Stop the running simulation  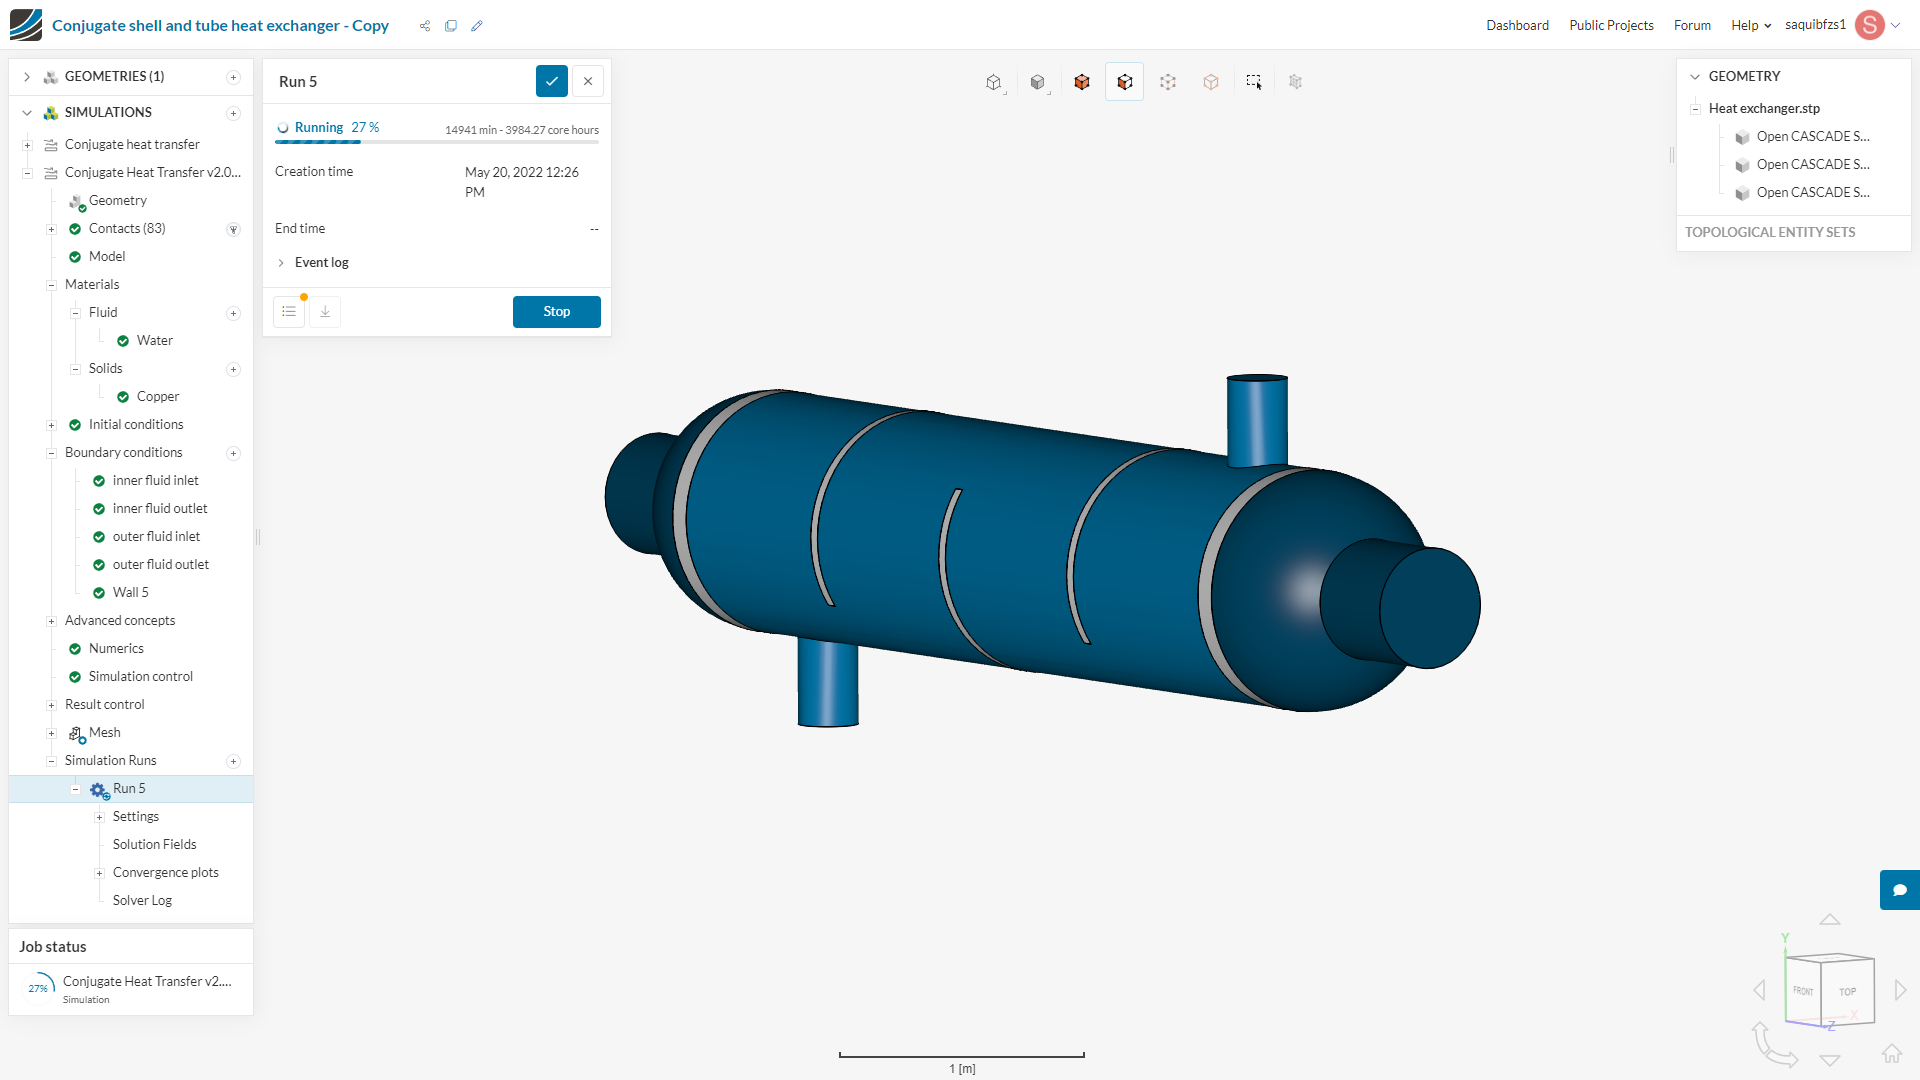[x=556, y=312]
